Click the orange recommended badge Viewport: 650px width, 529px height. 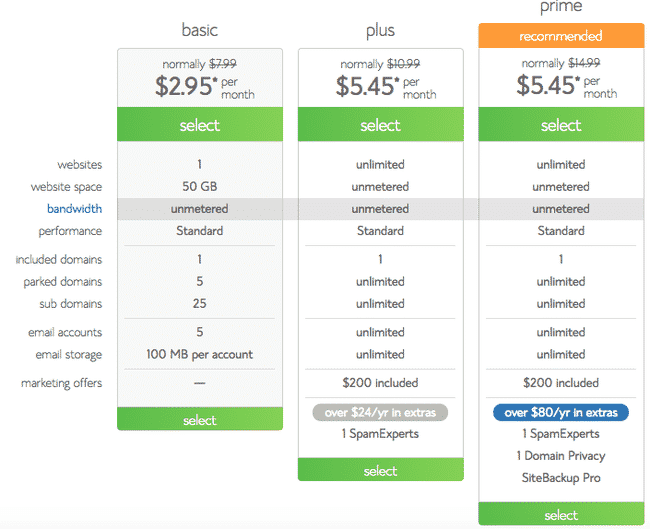click(561, 37)
